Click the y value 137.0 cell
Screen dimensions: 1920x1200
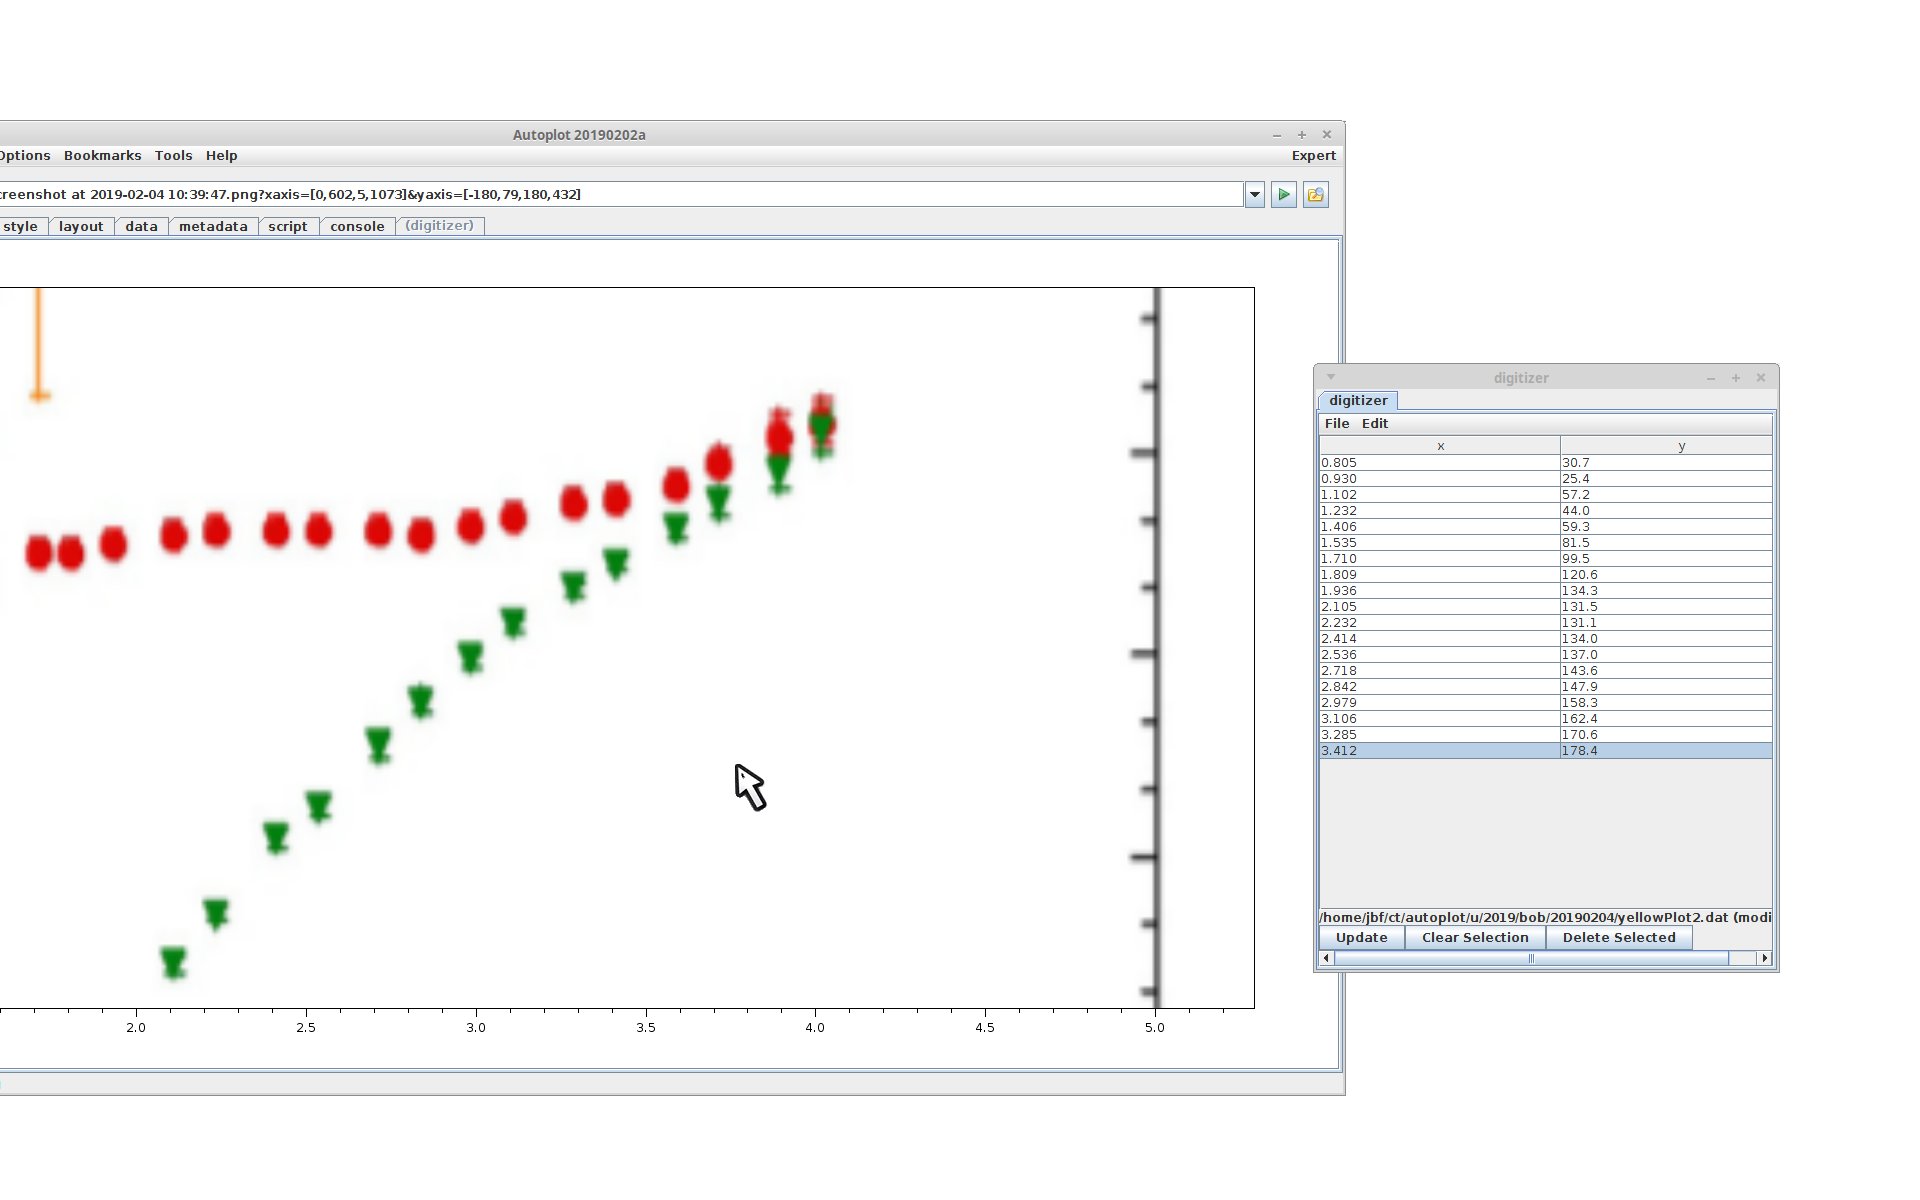(1667, 655)
